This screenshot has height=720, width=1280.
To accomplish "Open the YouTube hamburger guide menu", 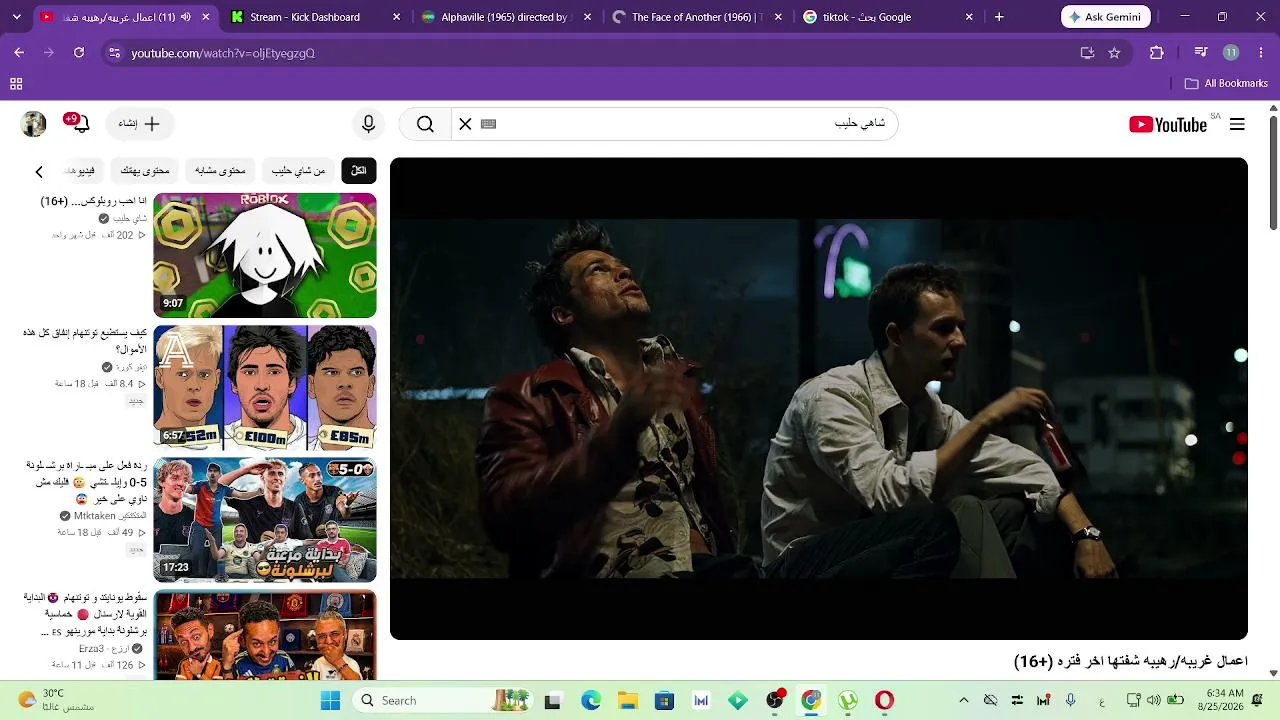I will click(x=1237, y=124).
